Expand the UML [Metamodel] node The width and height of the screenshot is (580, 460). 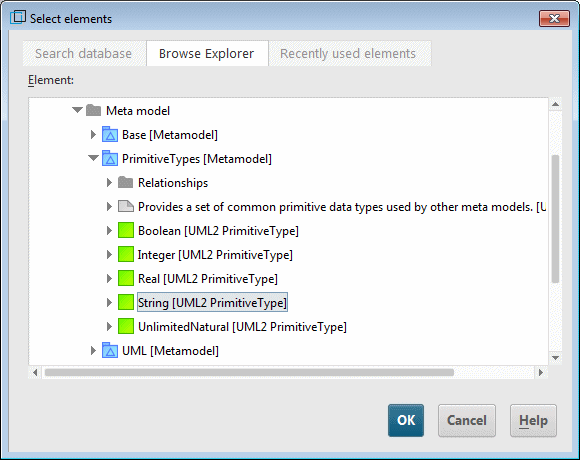93,351
